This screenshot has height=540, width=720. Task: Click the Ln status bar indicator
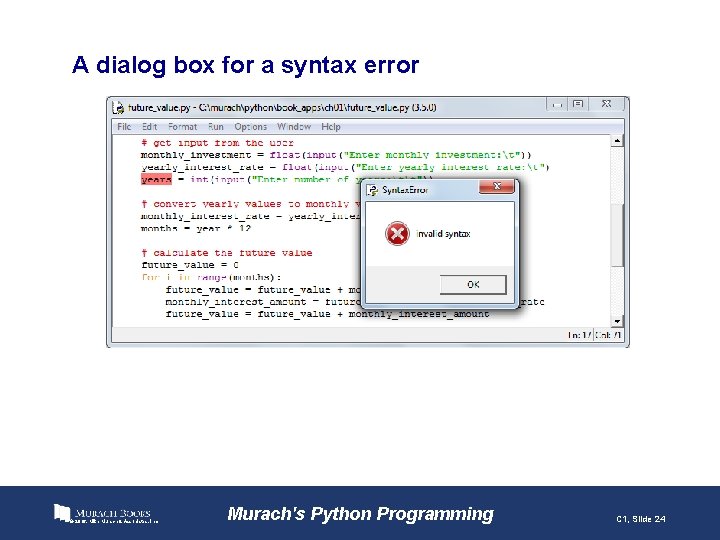point(579,335)
